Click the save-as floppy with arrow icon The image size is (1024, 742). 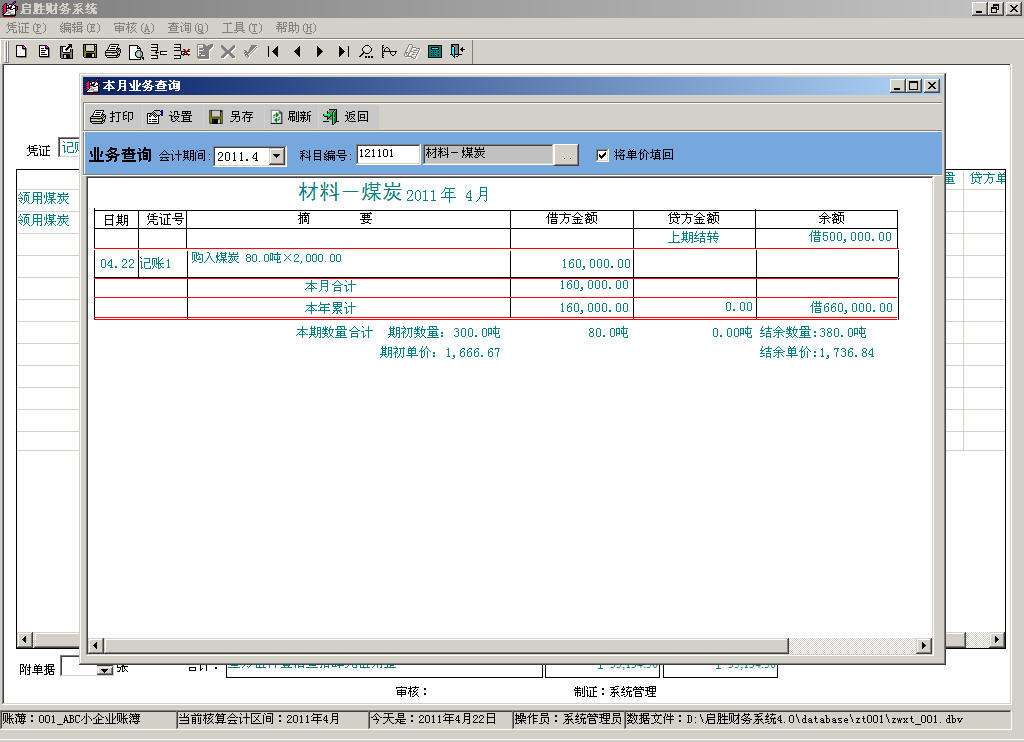(x=67, y=52)
